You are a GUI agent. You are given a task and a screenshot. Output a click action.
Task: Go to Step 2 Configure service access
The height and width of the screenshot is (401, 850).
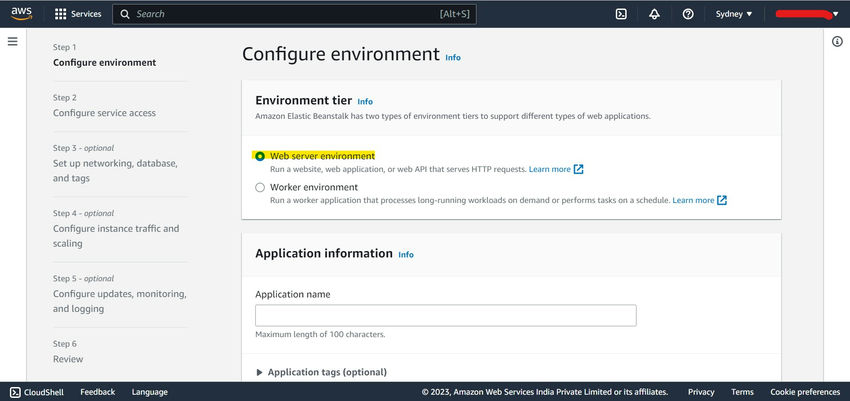104,113
